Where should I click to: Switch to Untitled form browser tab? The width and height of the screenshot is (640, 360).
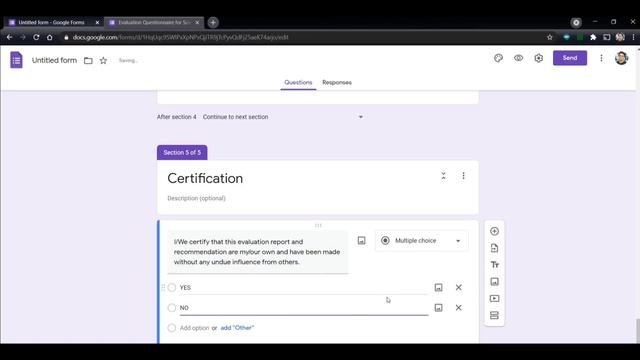tap(51, 22)
